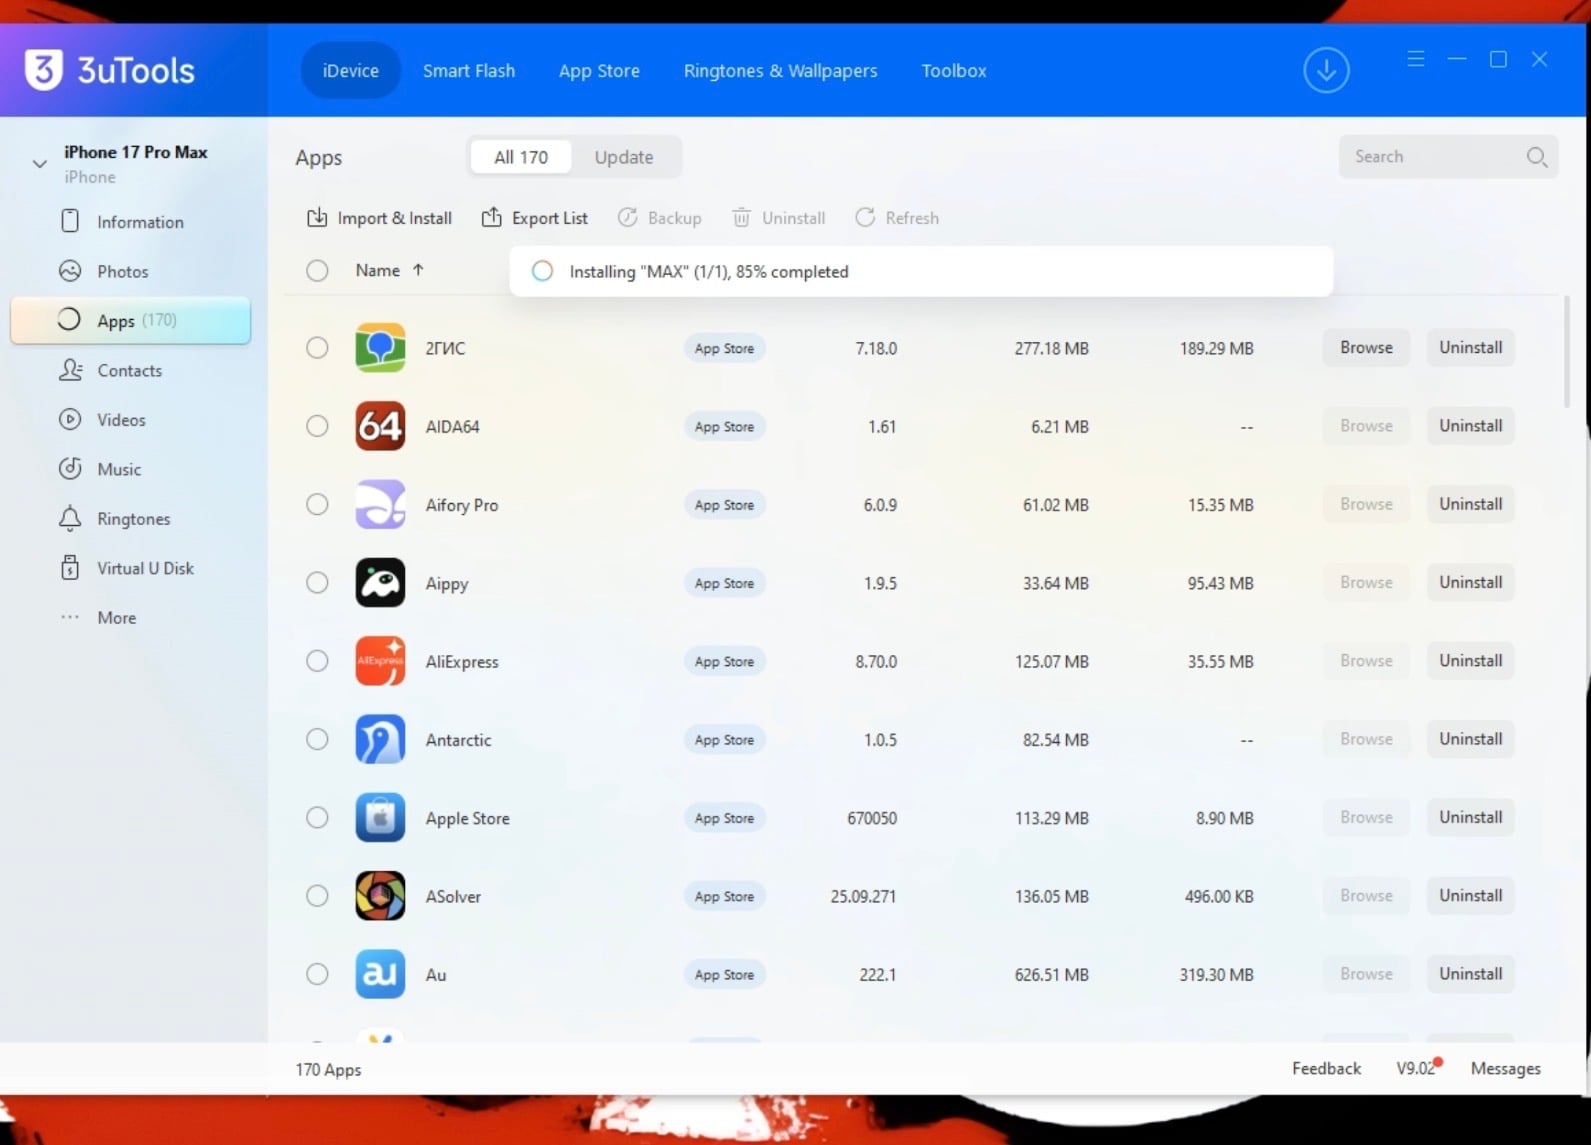Select the AliExpress row checkbox
This screenshot has height=1145, width=1591.
click(x=317, y=661)
